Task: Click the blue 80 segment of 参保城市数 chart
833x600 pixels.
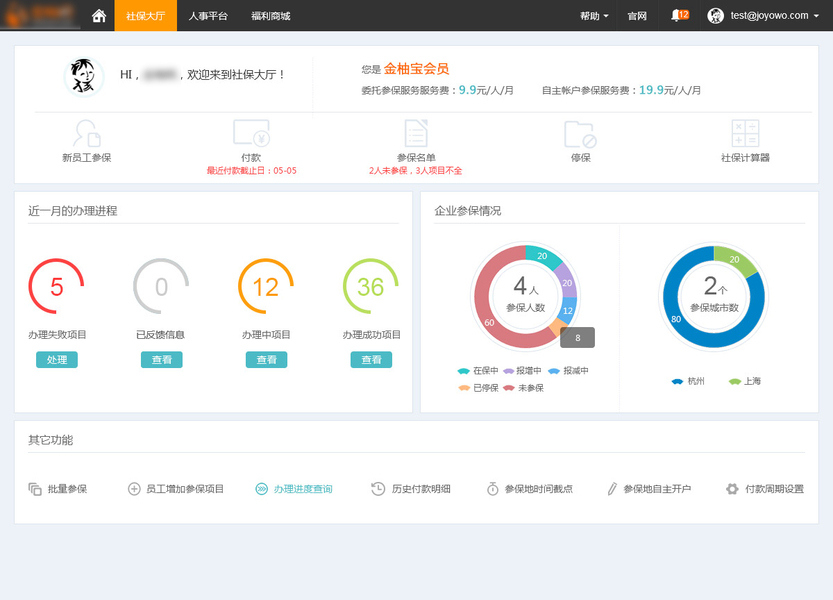Action: pos(676,319)
